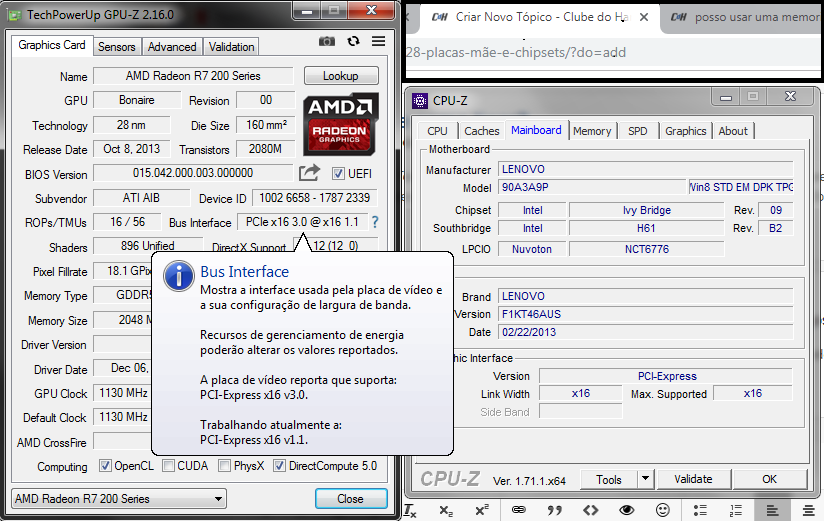The width and height of the screenshot is (824, 523).
Task: Click the BIOS Date 02/22/2013 value
Action: click(645, 332)
